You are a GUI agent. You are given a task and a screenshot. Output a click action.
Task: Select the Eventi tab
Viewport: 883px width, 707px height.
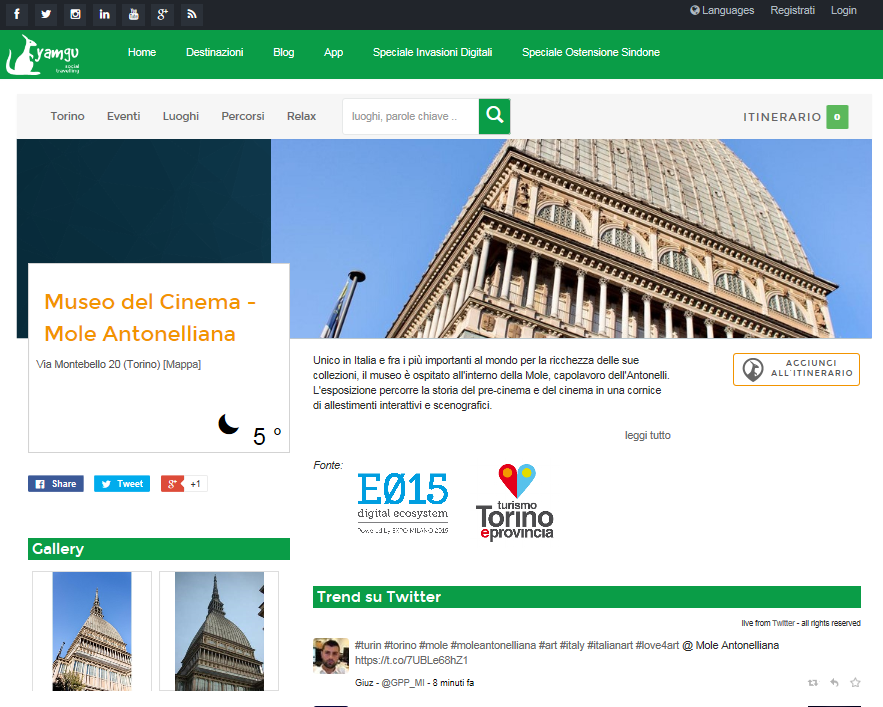[123, 116]
